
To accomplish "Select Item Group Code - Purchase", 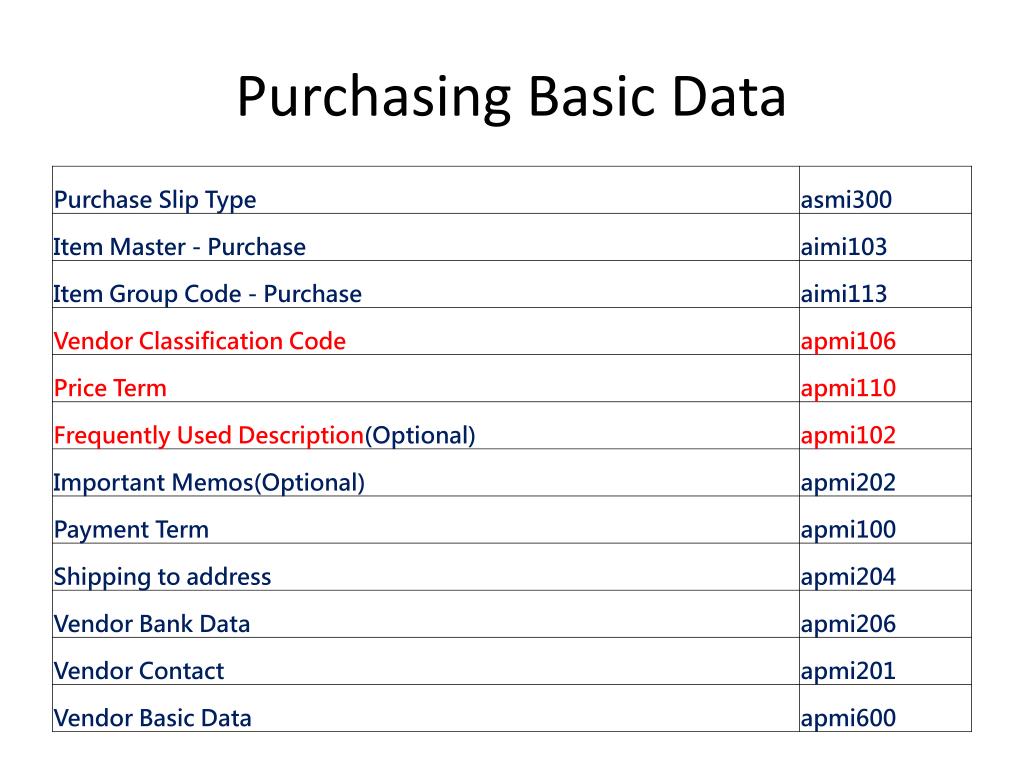I will (208, 295).
